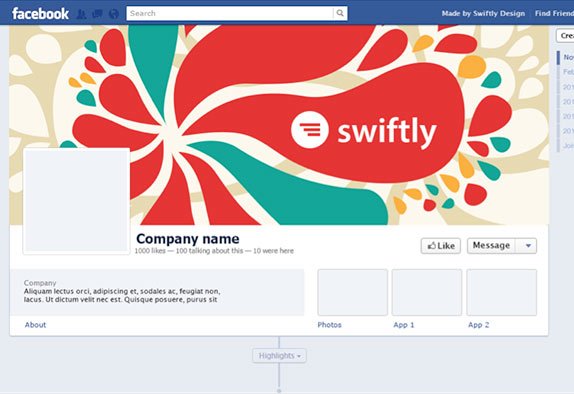Open the messages icon in header
The image size is (574, 394).
tap(97, 14)
